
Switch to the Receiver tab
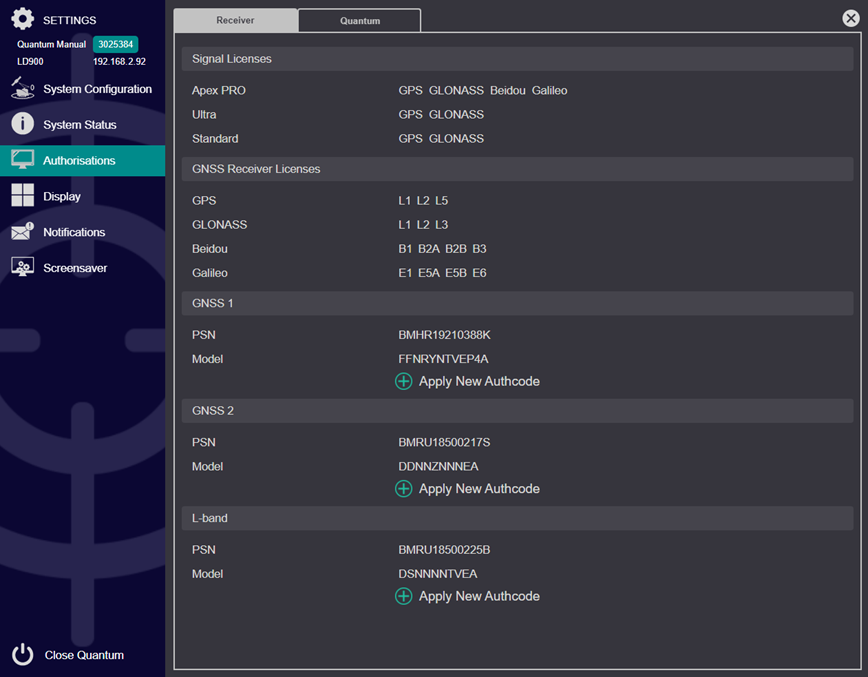coord(235,20)
